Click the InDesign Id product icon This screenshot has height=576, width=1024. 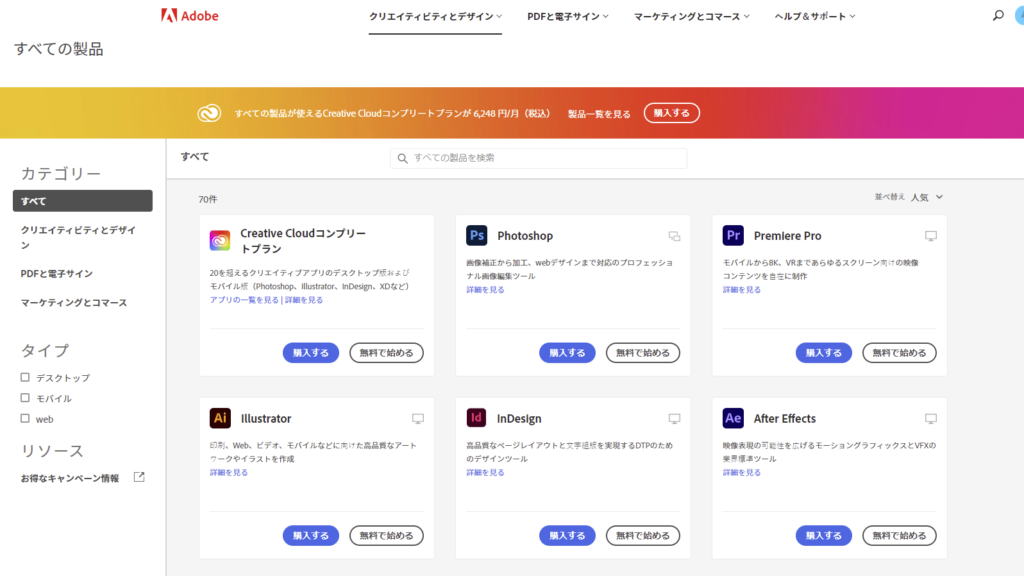[476, 418]
